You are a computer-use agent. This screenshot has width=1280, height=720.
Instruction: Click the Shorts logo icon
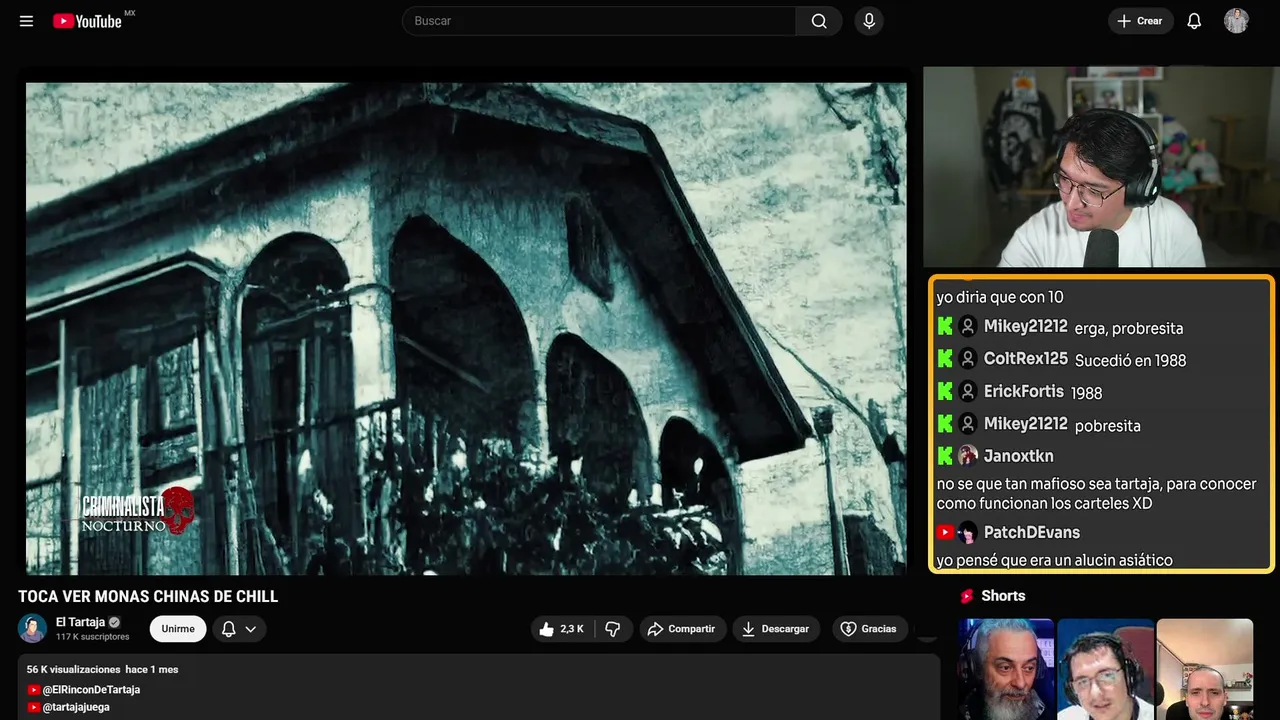click(x=967, y=596)
